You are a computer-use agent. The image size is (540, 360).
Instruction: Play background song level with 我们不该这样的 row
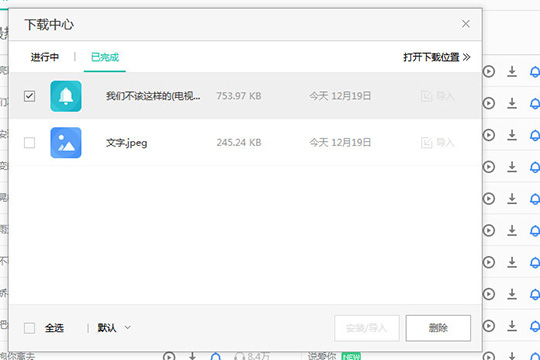coord(489,103)
